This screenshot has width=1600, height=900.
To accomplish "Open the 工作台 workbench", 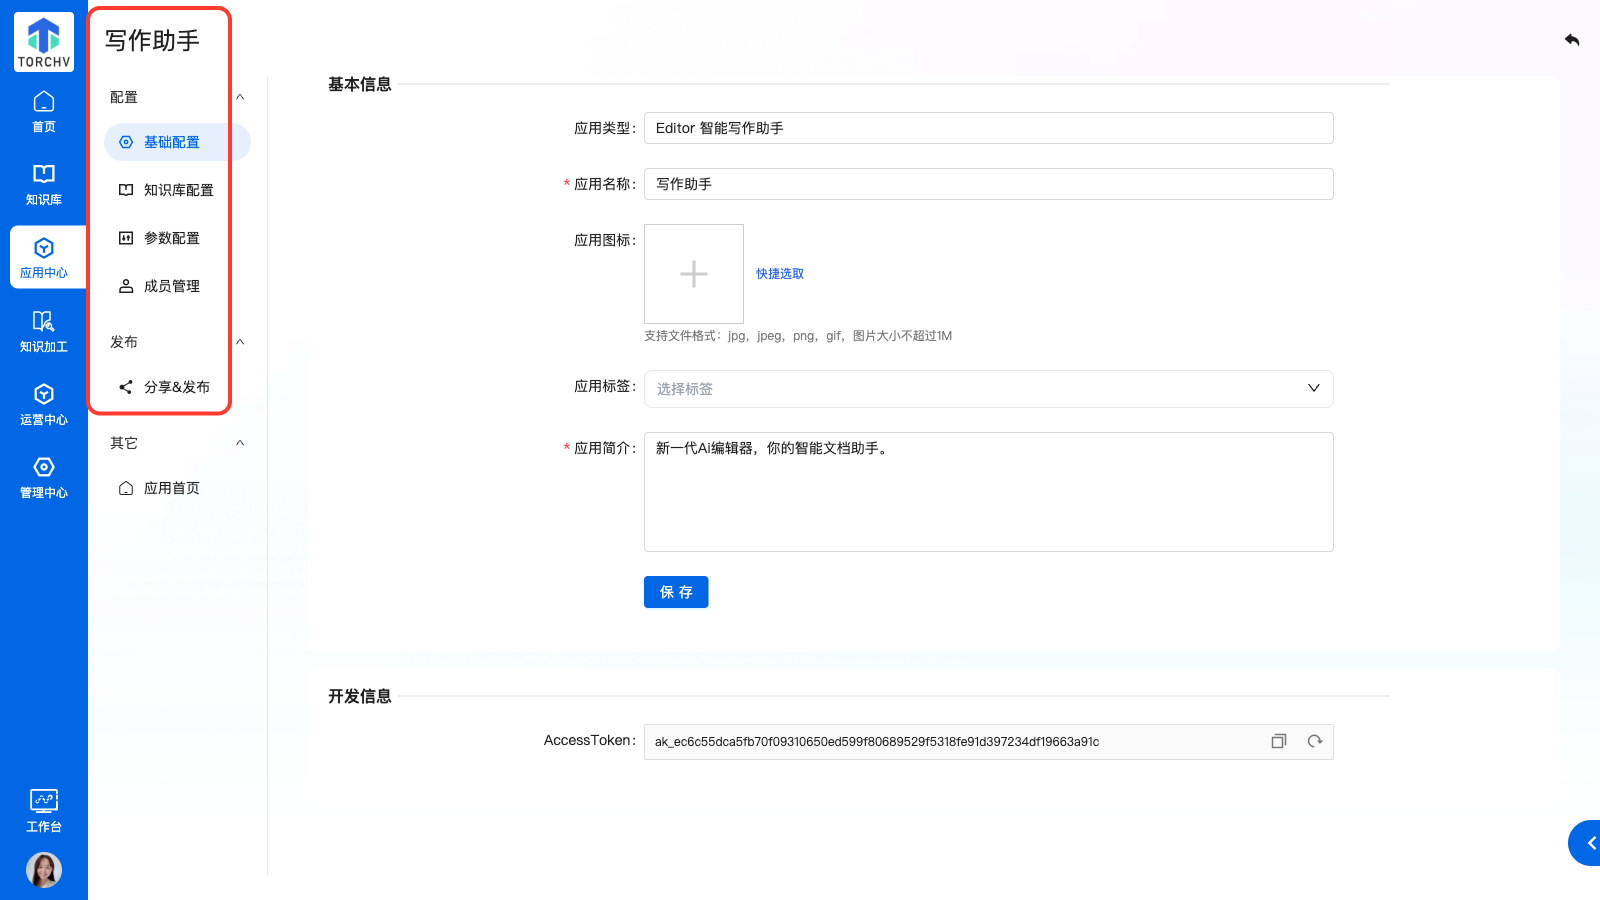I will coord(44,811).
